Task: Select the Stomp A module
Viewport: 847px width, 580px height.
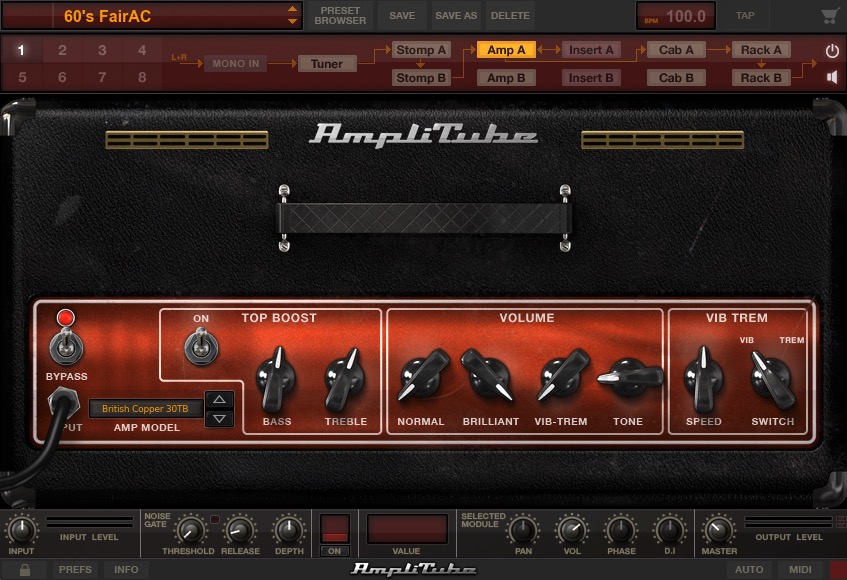Action: point(421,50)
